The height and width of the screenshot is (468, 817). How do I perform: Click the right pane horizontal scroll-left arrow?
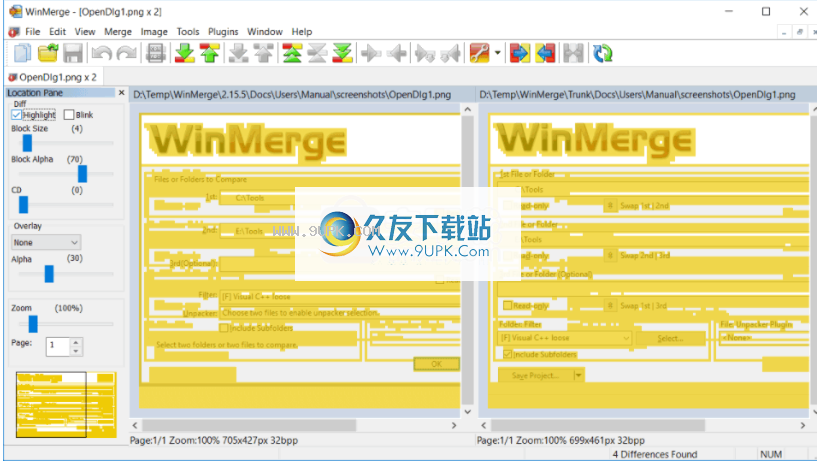484,425
